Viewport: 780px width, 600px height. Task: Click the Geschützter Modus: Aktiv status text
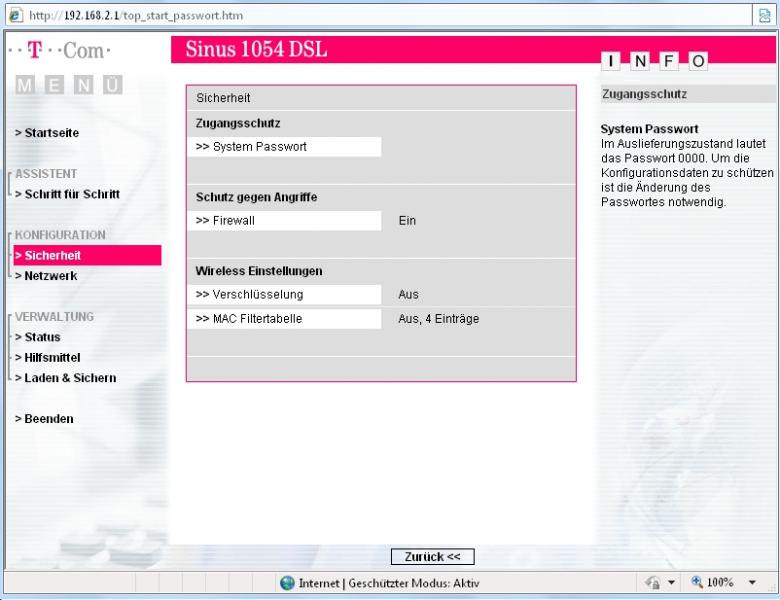tap(414, 583)
